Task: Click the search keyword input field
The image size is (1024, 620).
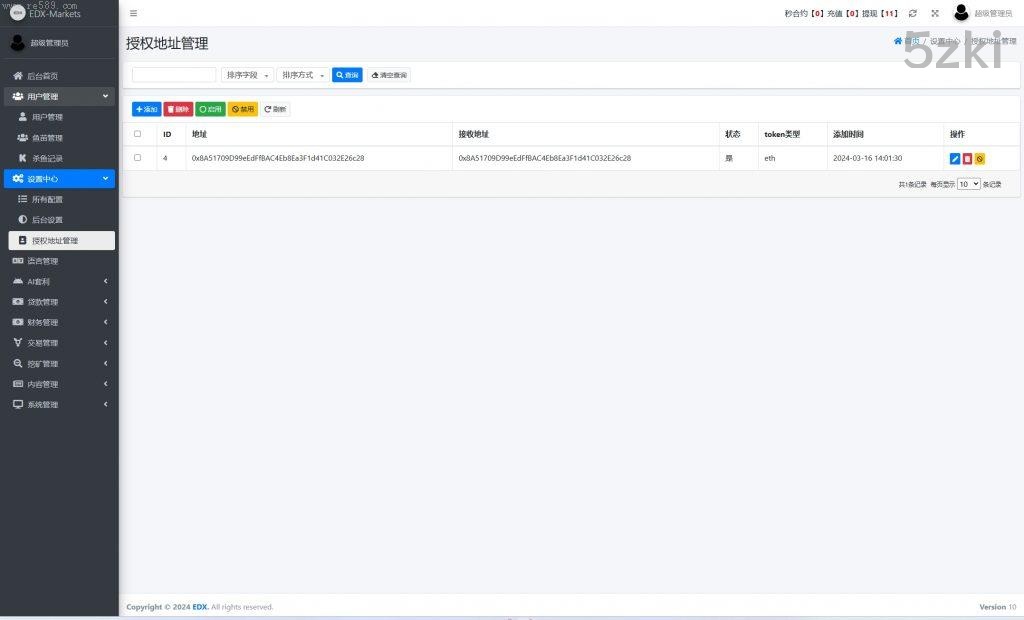Action: click(174, 75)
